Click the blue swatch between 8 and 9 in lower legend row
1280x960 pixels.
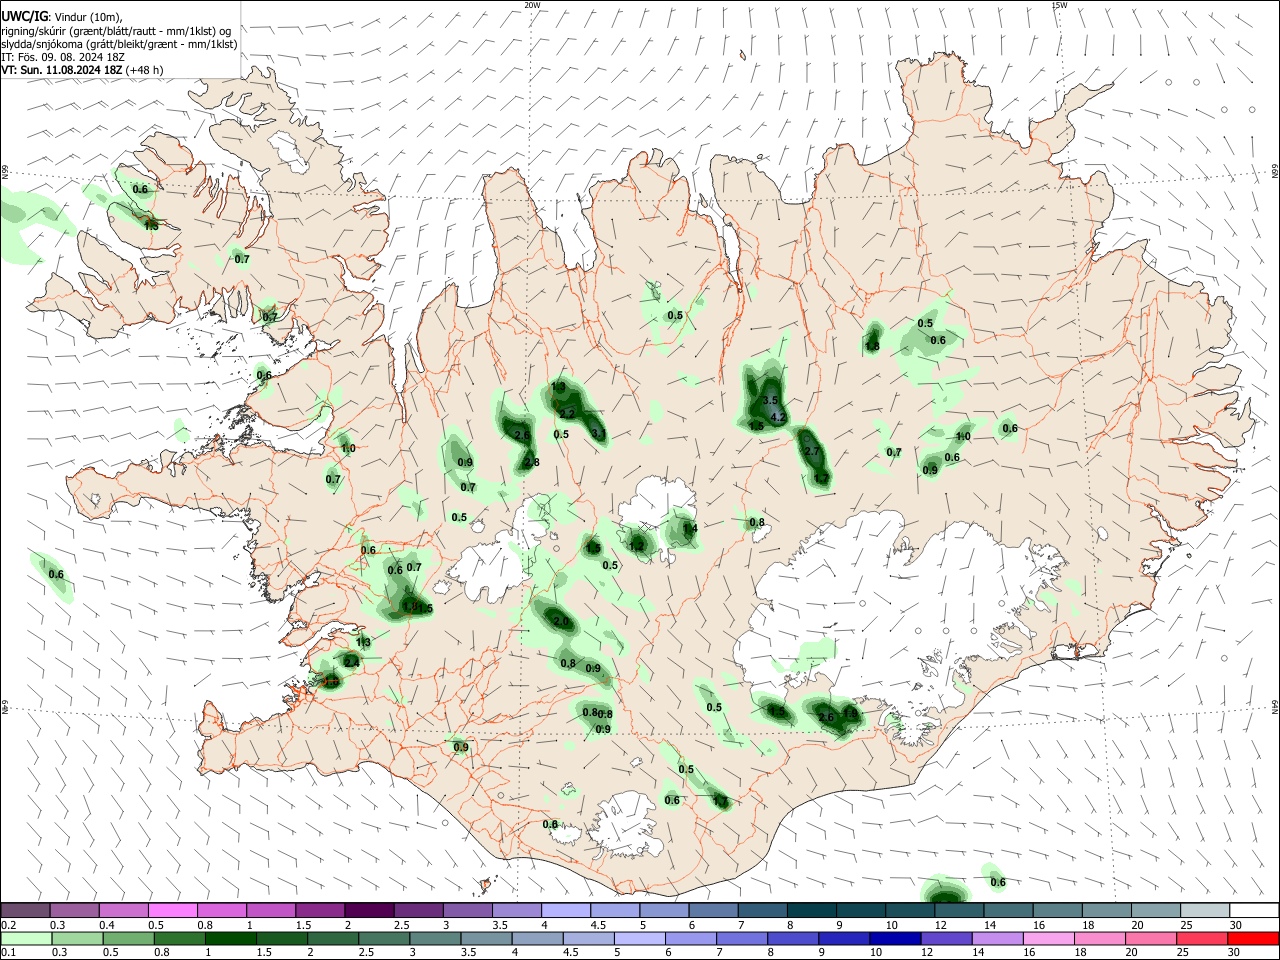[x=793, y=938]
